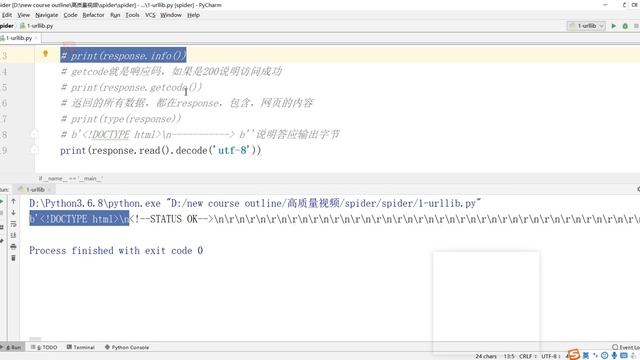Click the Print icon in Run panel
The width and height of the screenshot is (640, 360).
click(13, 247)
